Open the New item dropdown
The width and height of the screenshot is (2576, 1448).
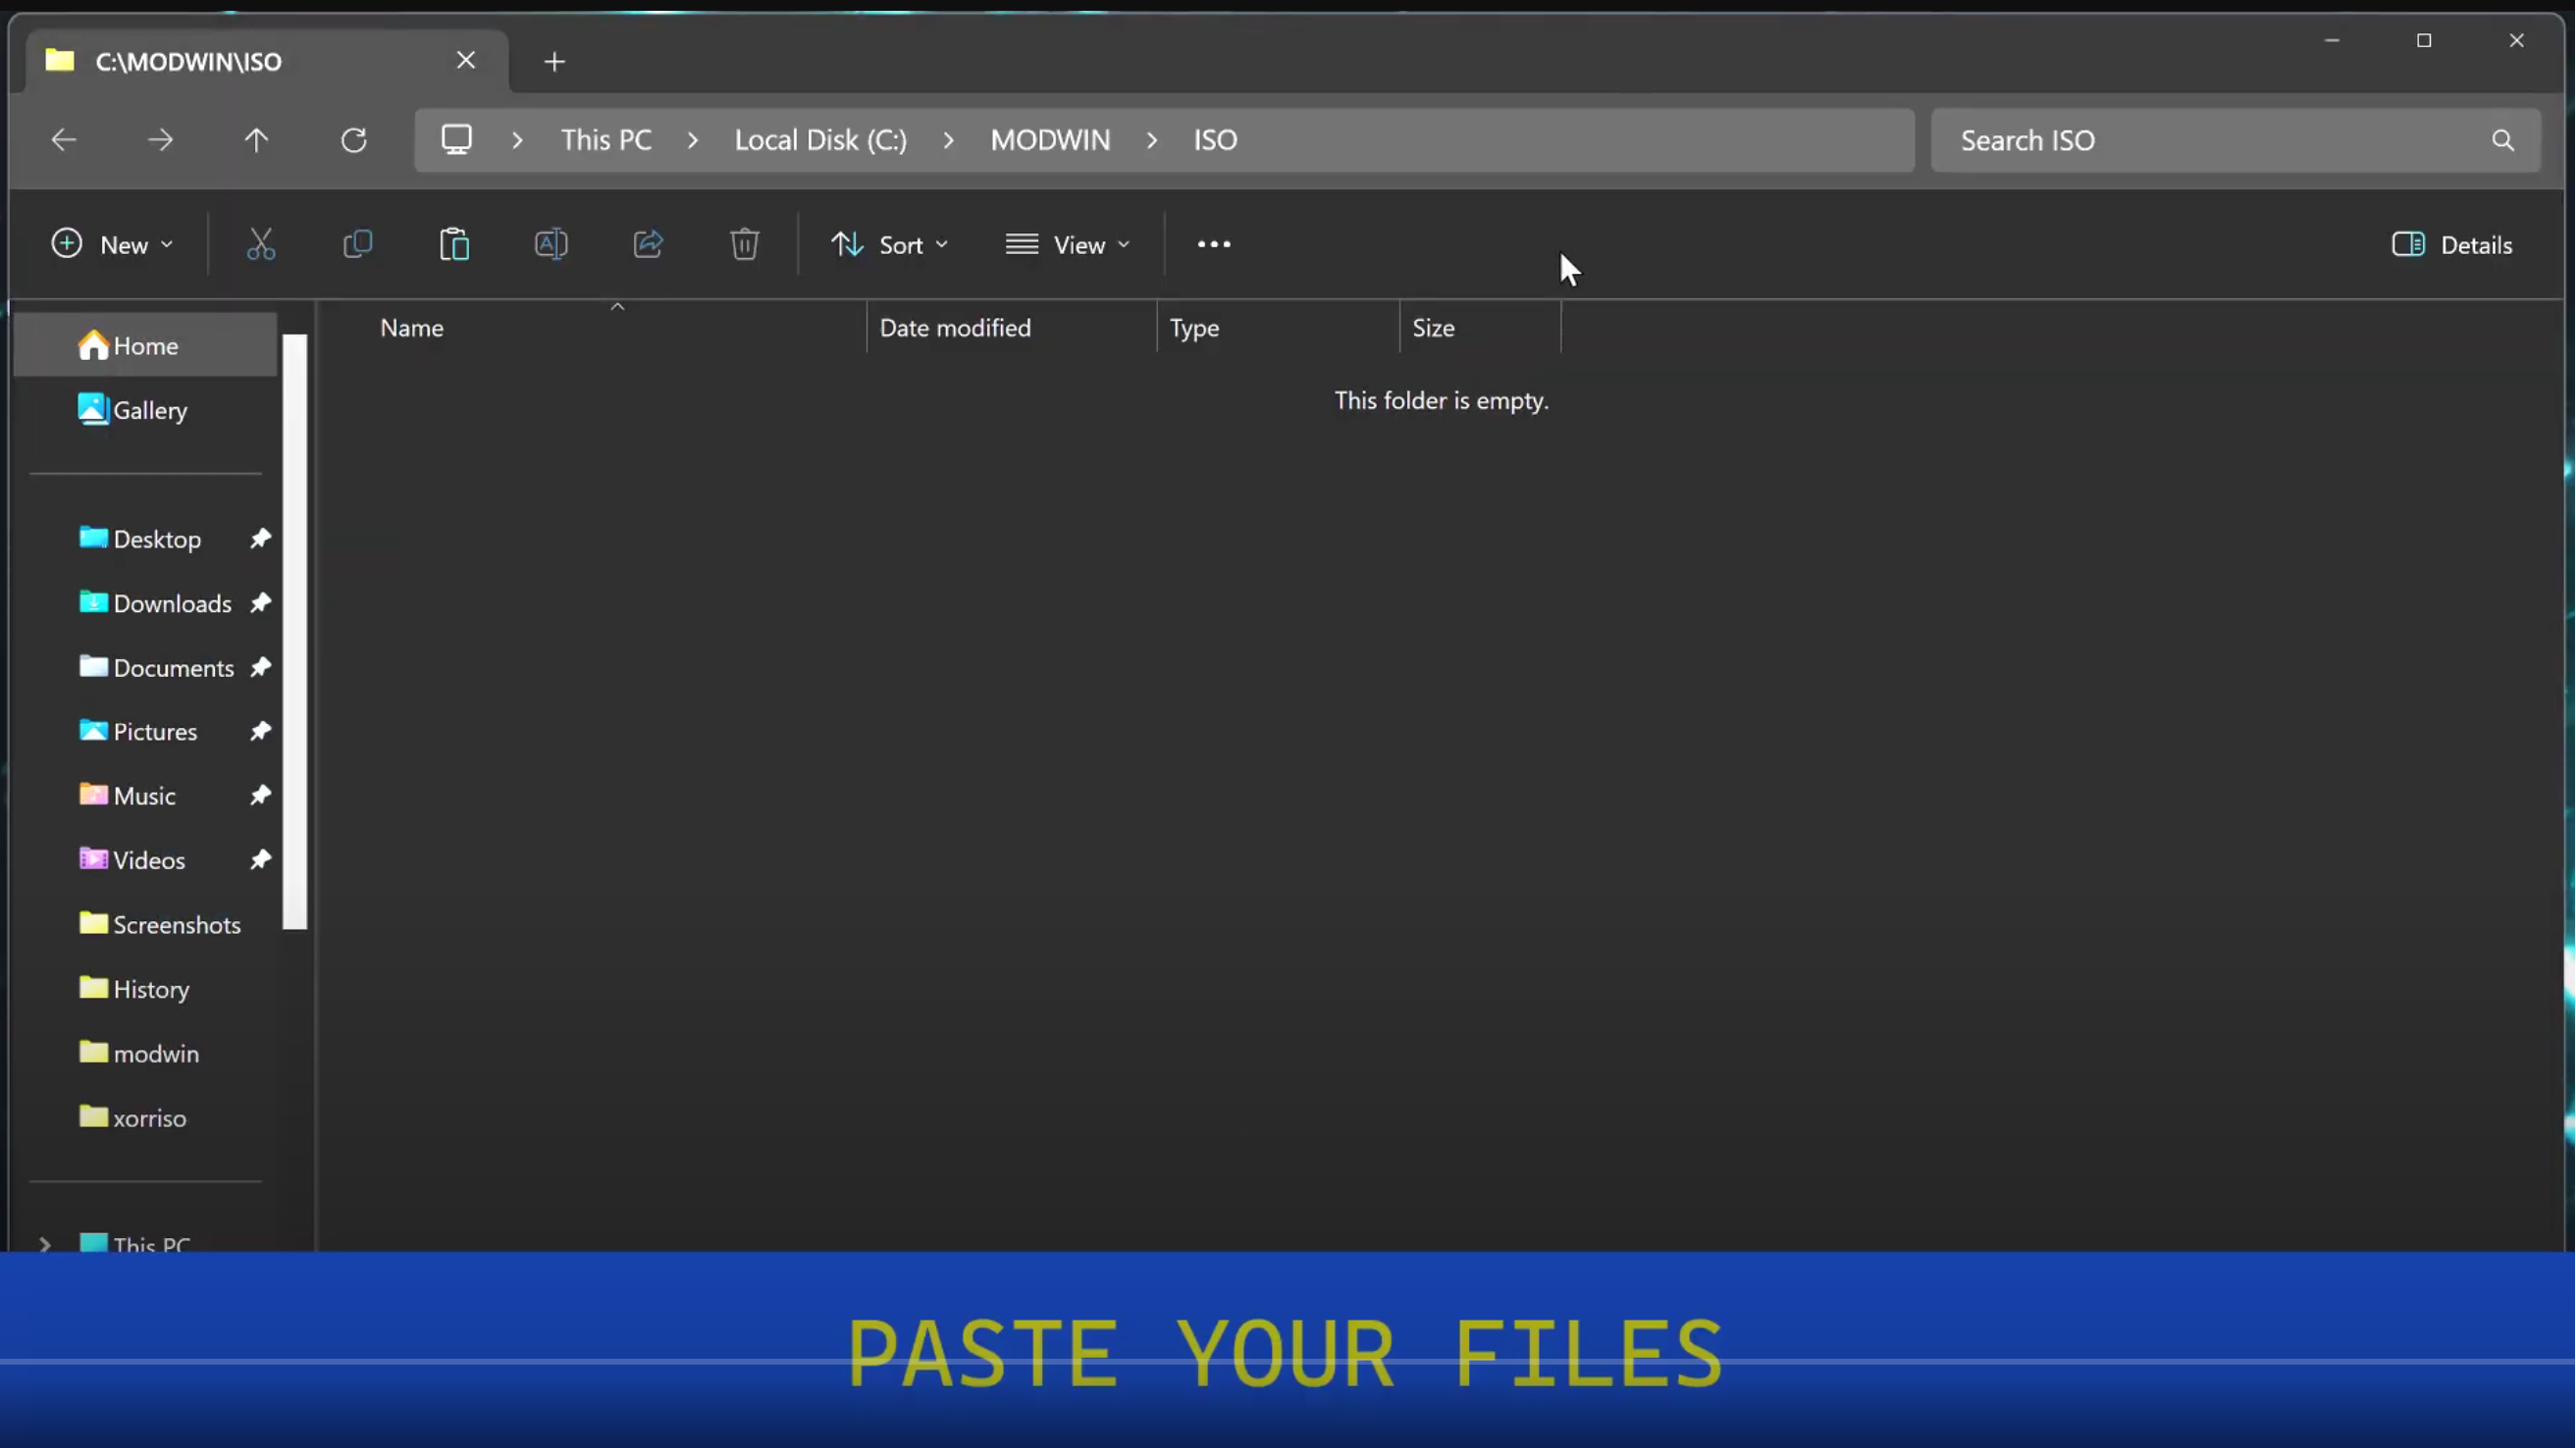[112, 244]
